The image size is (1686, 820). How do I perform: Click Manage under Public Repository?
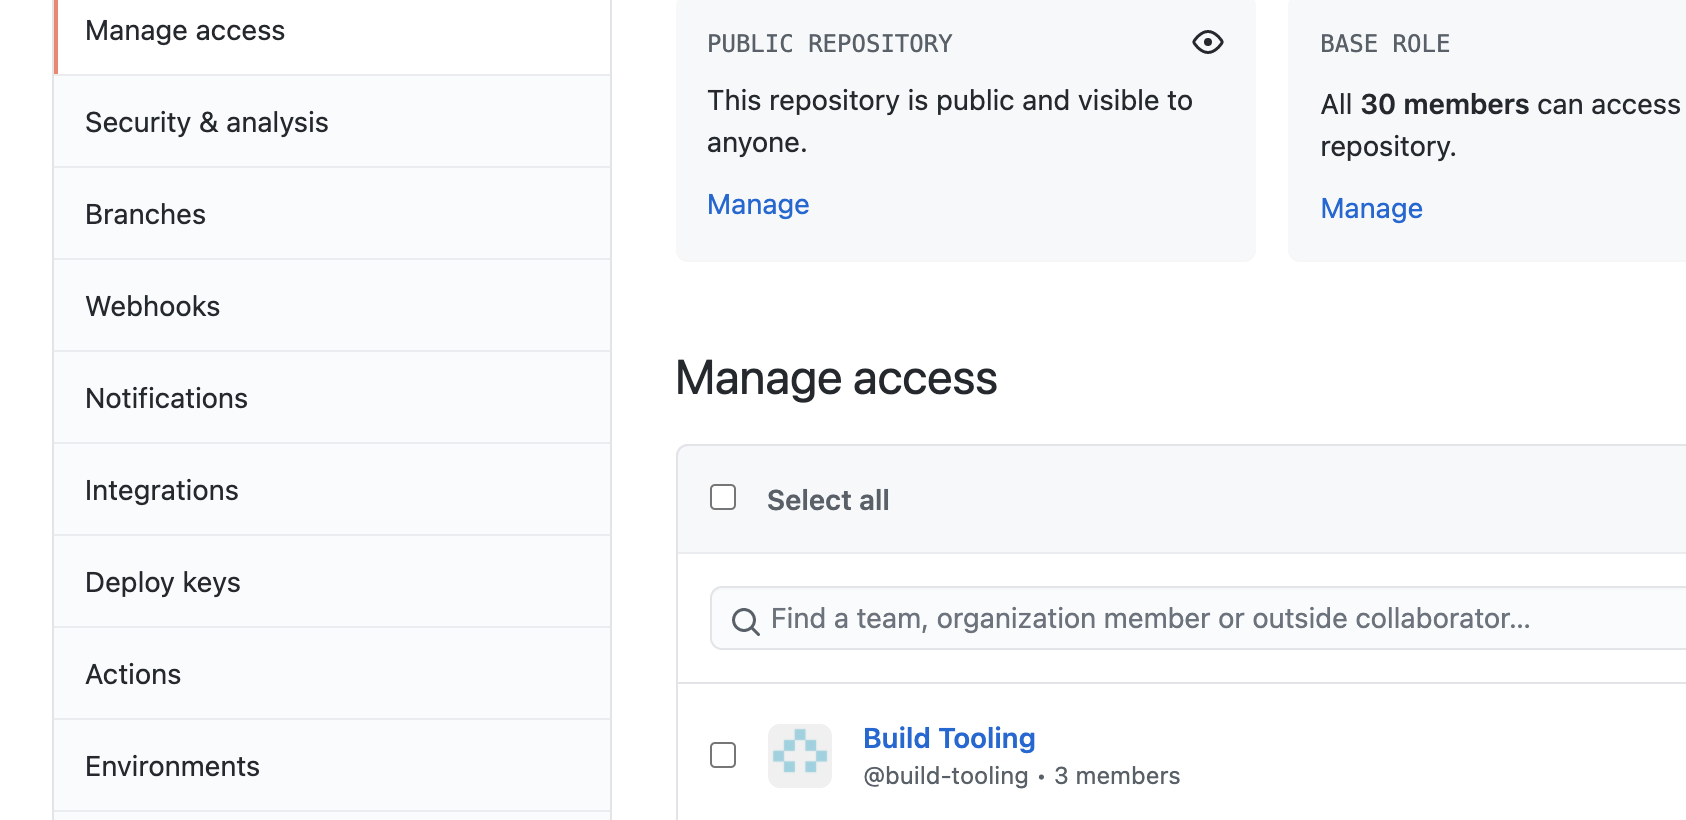[758, 204]
